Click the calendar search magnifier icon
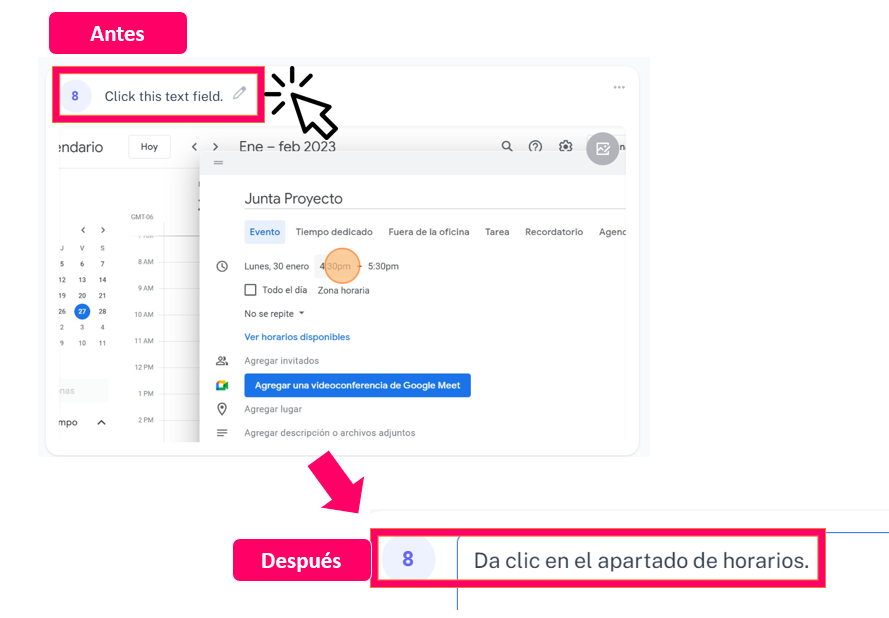The width and height of the screenshot is (889, 618). pos(507,147)
